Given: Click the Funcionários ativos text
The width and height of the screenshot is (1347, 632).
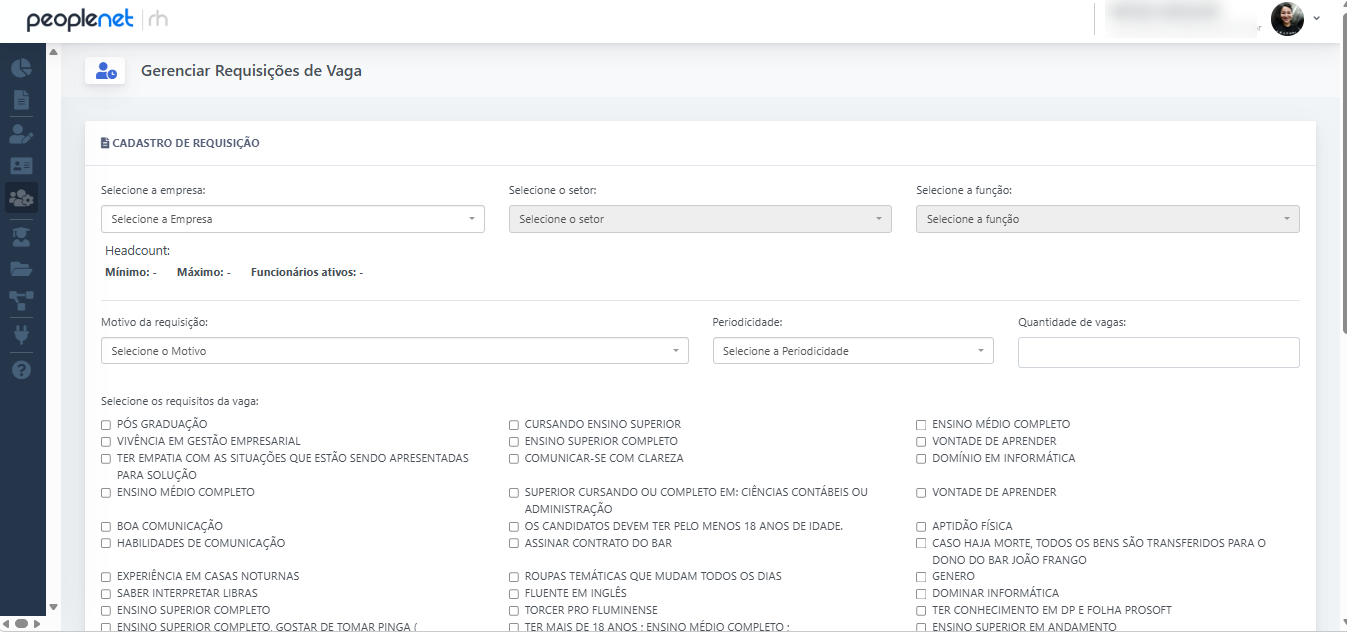Looking at the screenshot, I should [307, 272].
